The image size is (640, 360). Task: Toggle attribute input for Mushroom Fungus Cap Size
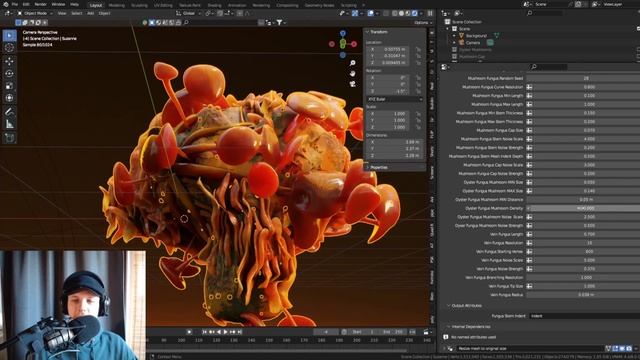click(x=529, y=130)
